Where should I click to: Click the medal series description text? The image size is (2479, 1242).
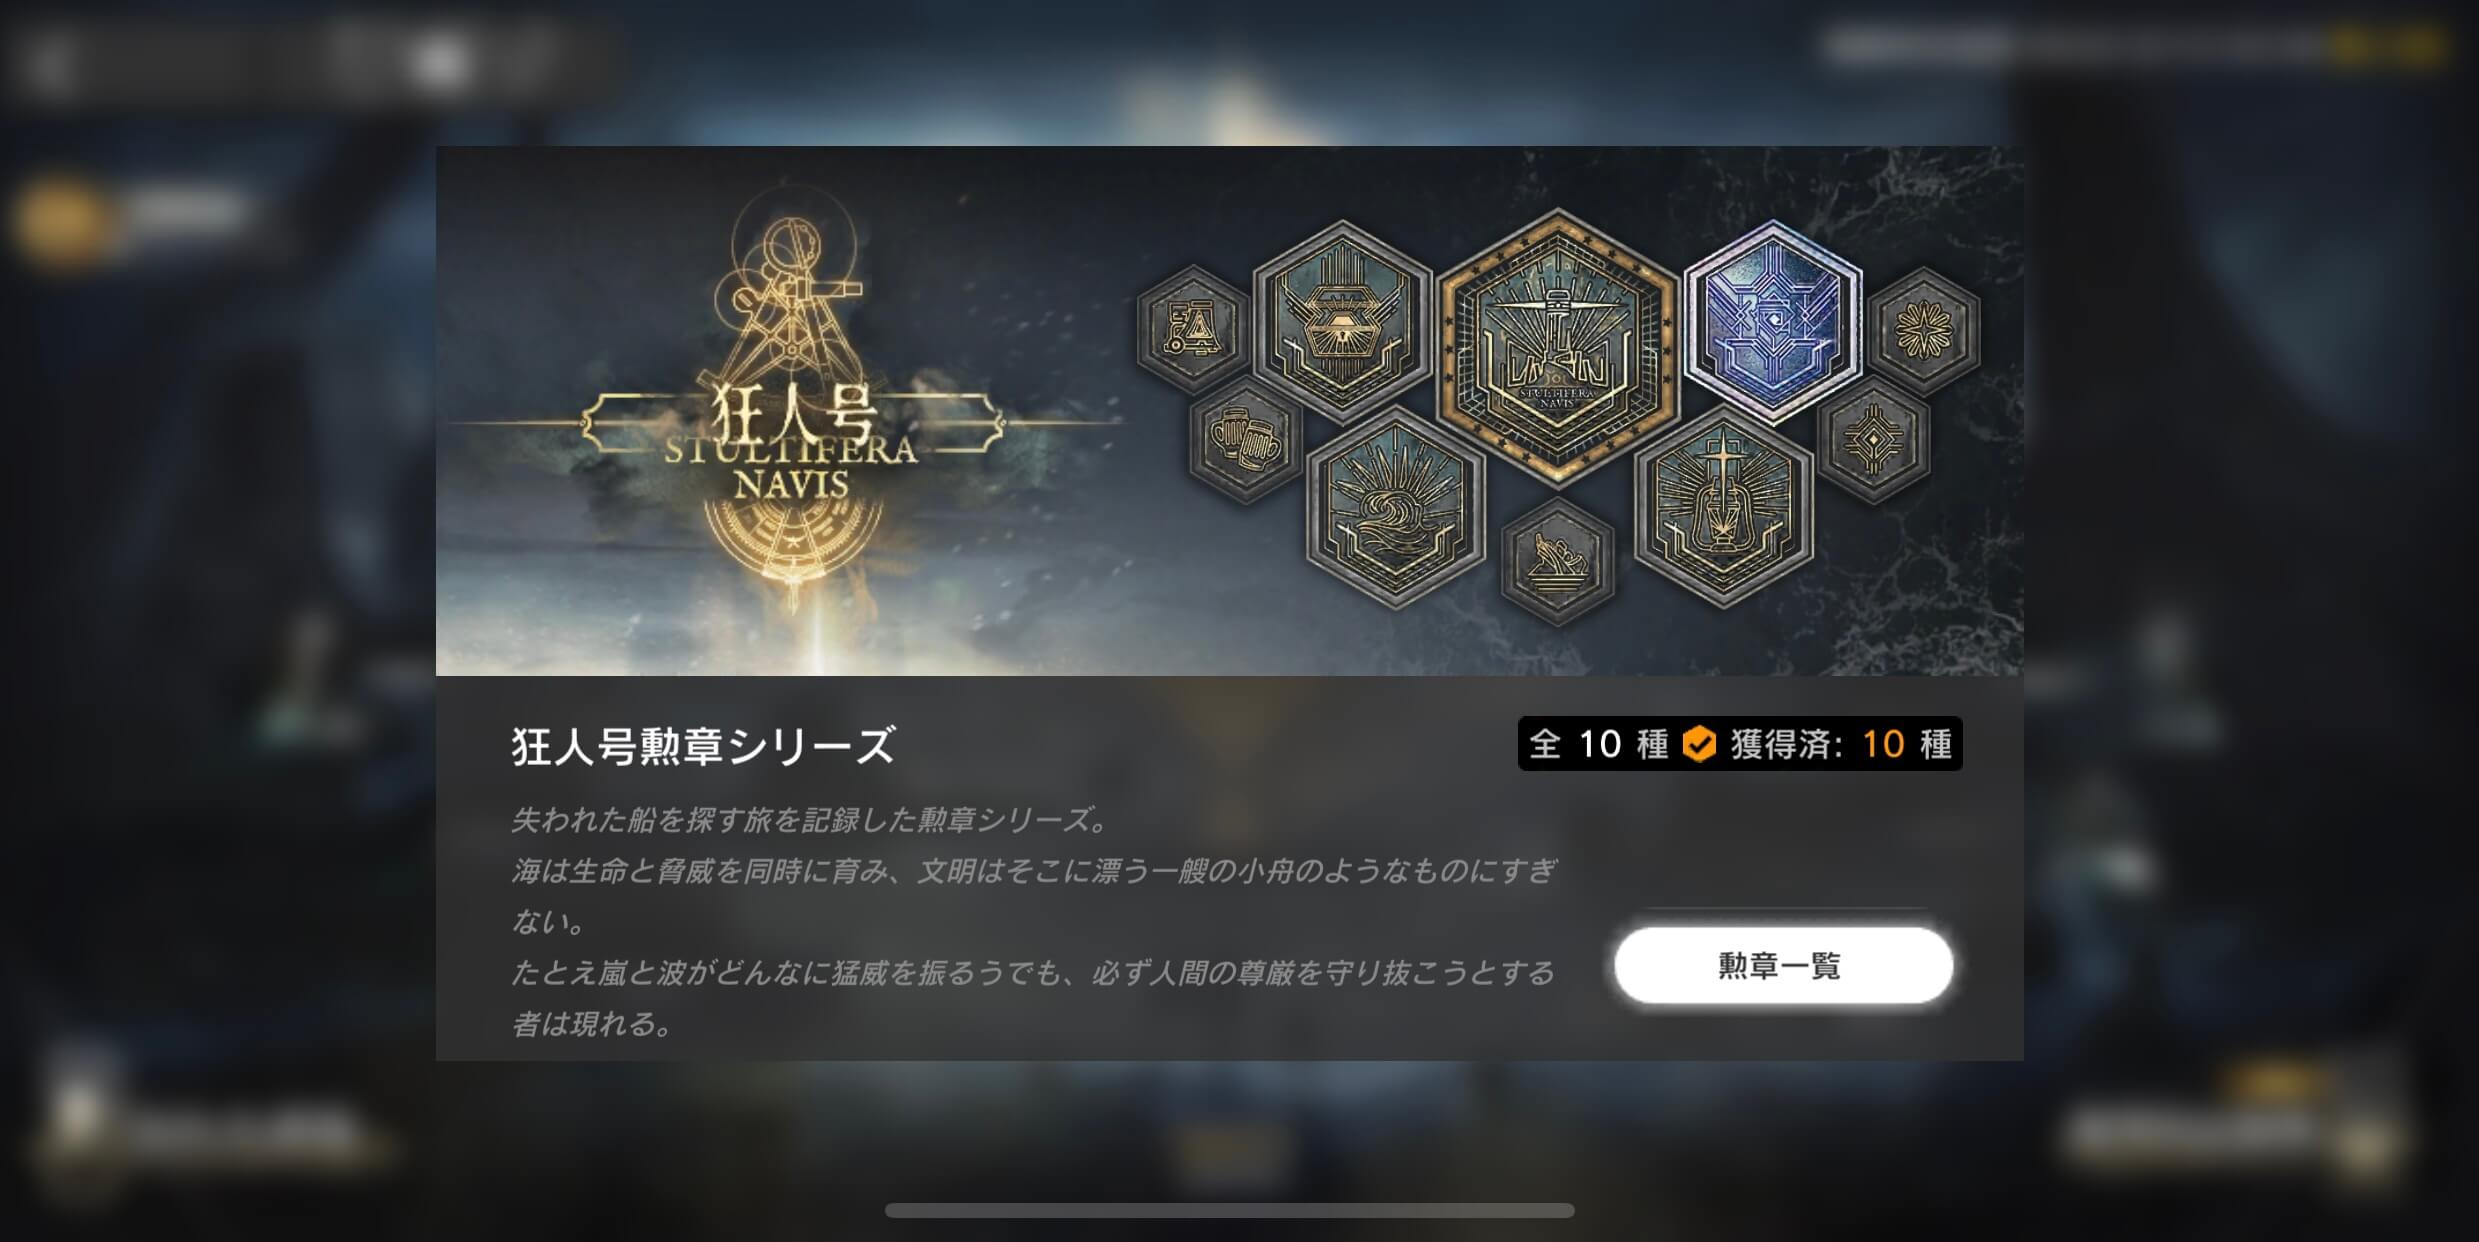[x=1033, y=921]
